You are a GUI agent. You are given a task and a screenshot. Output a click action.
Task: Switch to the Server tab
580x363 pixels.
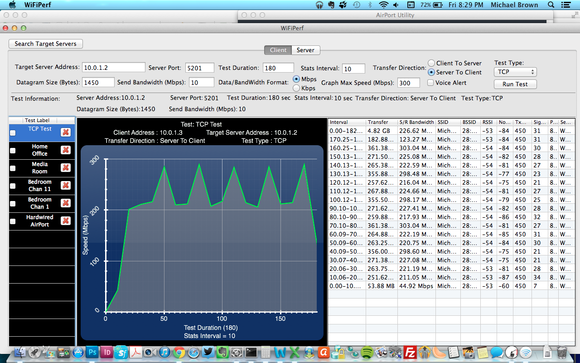306,50
